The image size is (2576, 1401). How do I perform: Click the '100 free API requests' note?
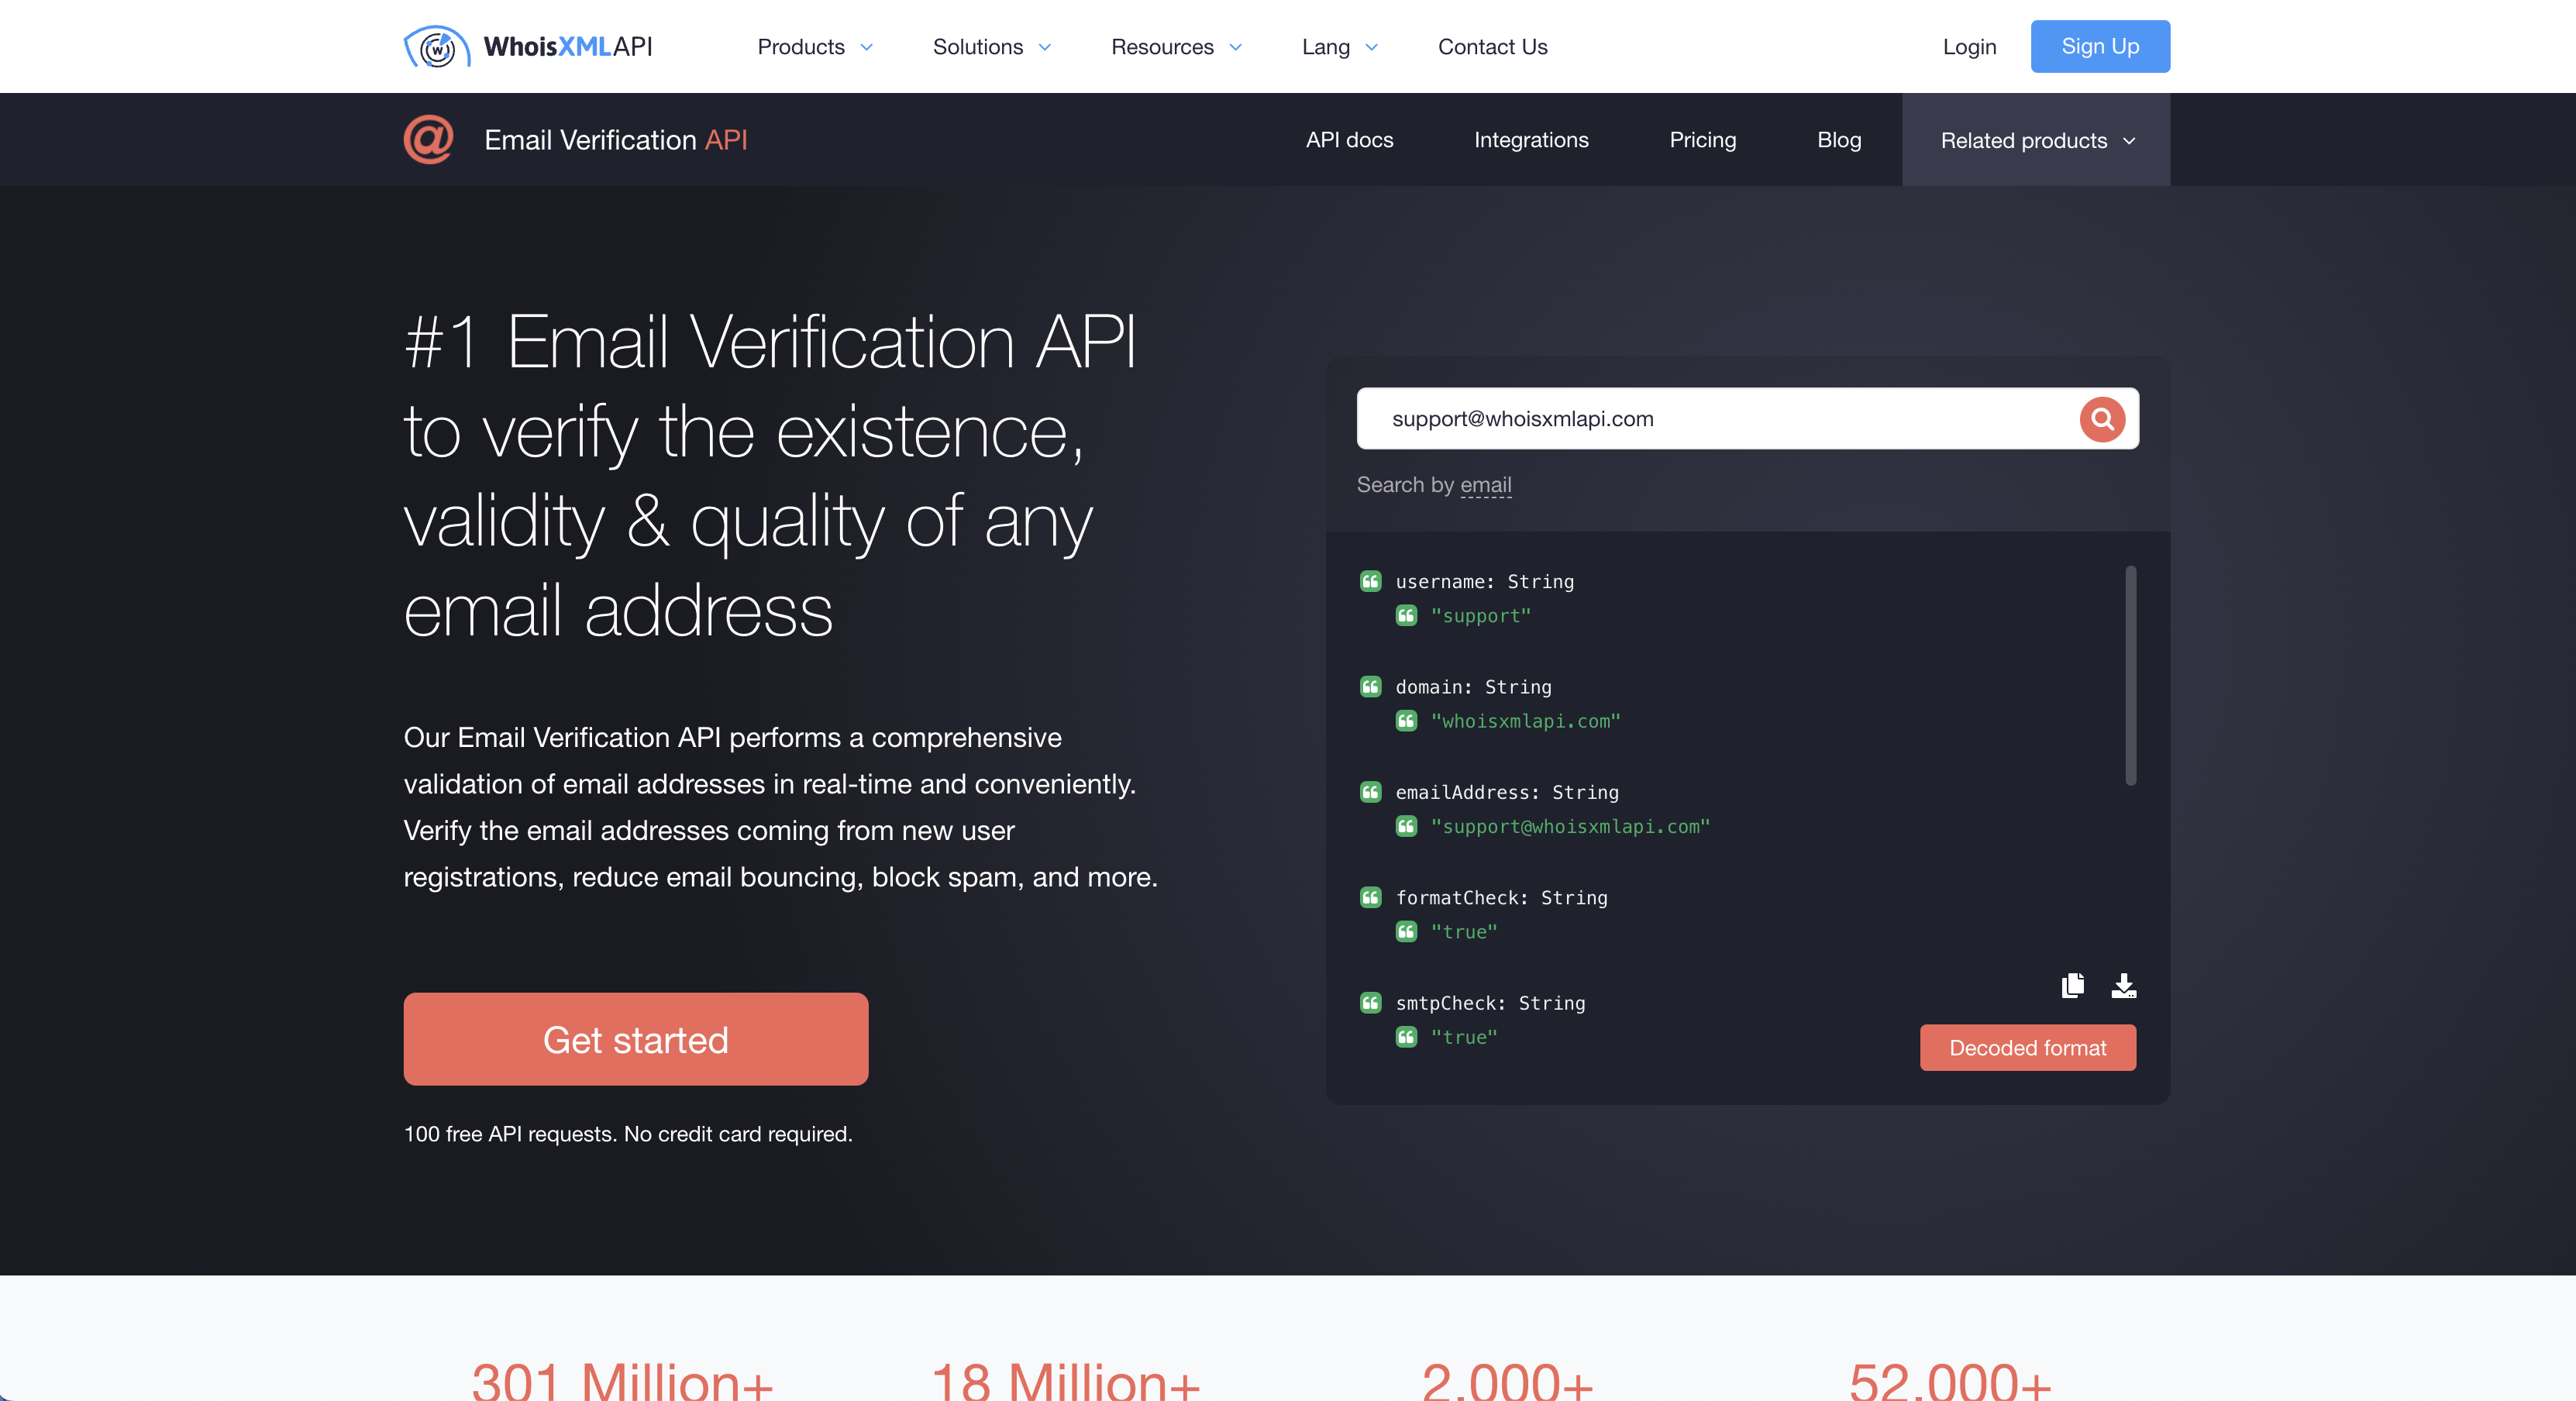(x=628, y=1134)
